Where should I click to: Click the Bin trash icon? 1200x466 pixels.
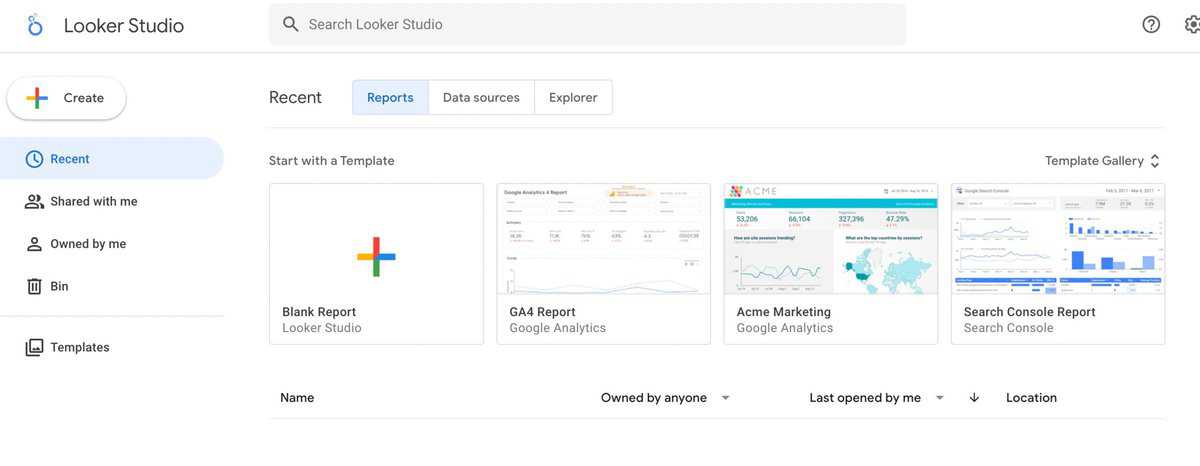point(34,286)
